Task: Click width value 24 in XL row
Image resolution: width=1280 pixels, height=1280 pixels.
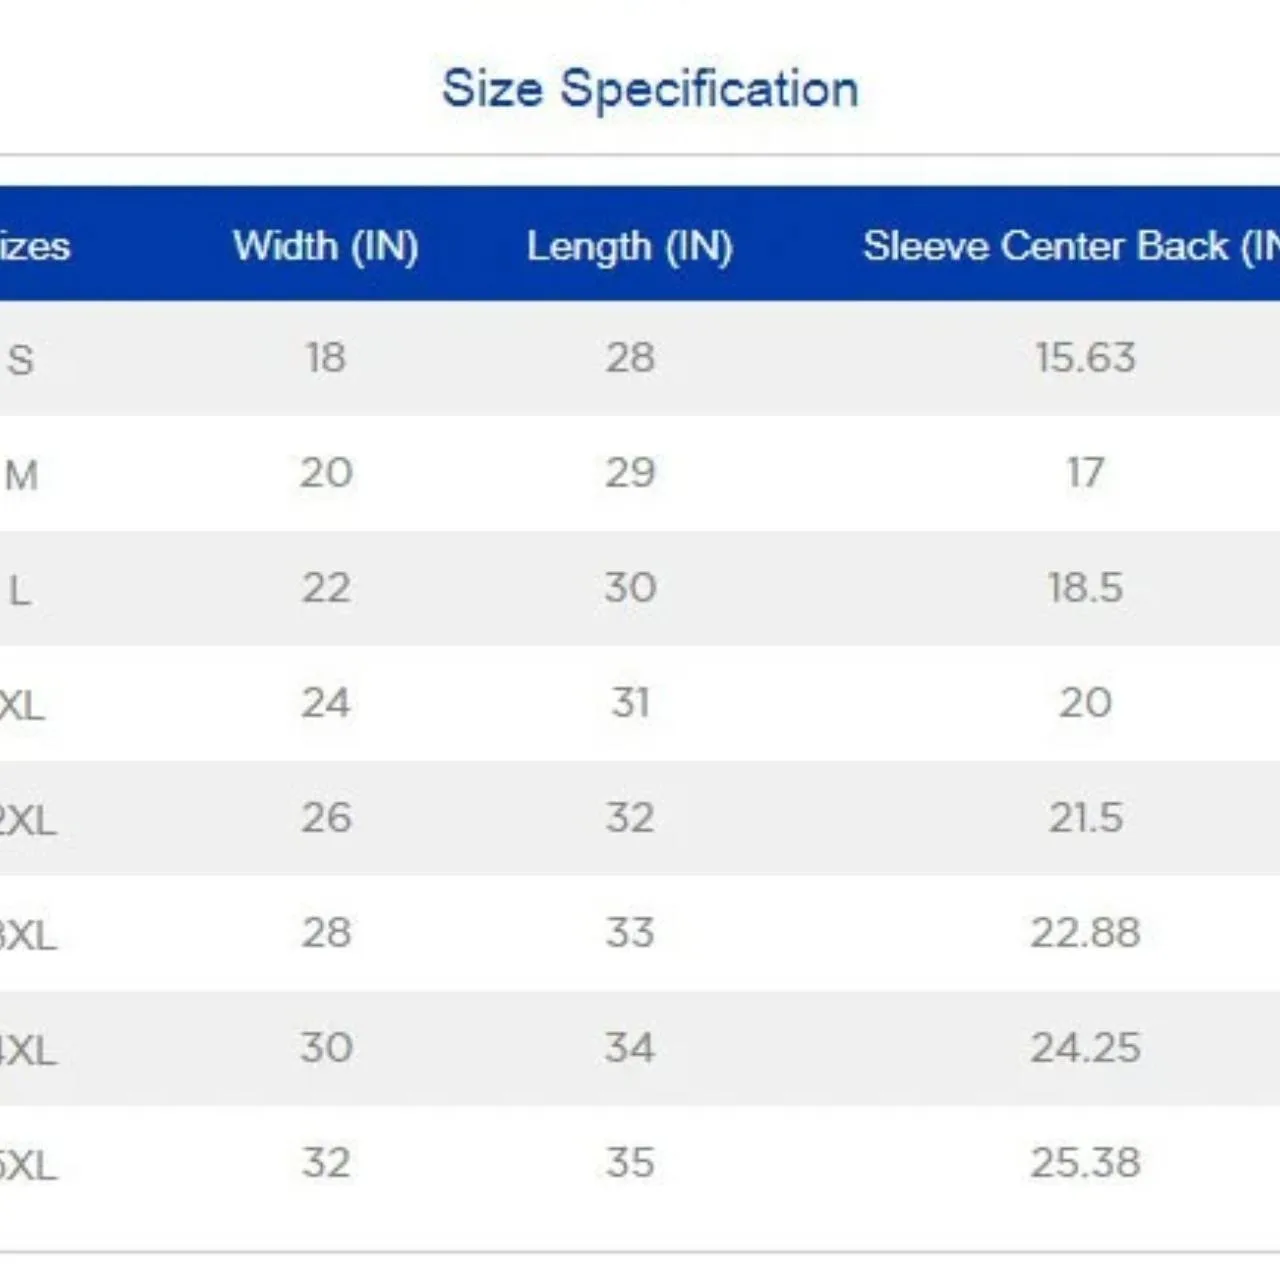Action: 325,703
